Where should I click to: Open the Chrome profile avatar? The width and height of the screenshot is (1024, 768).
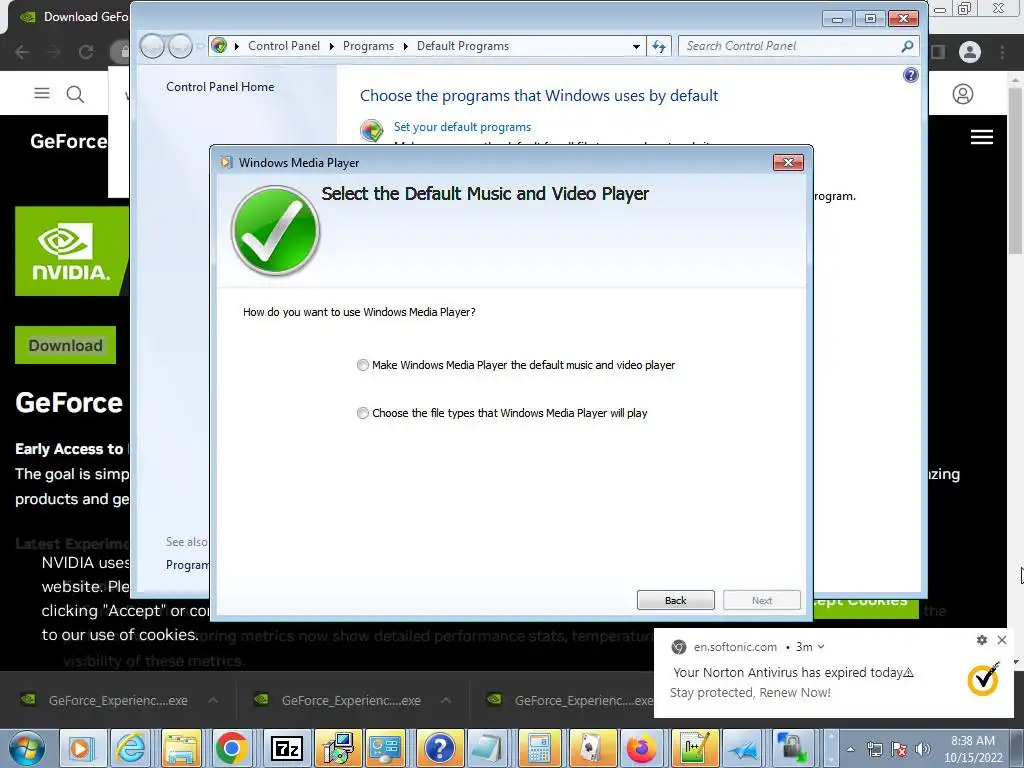coord(970,52)
